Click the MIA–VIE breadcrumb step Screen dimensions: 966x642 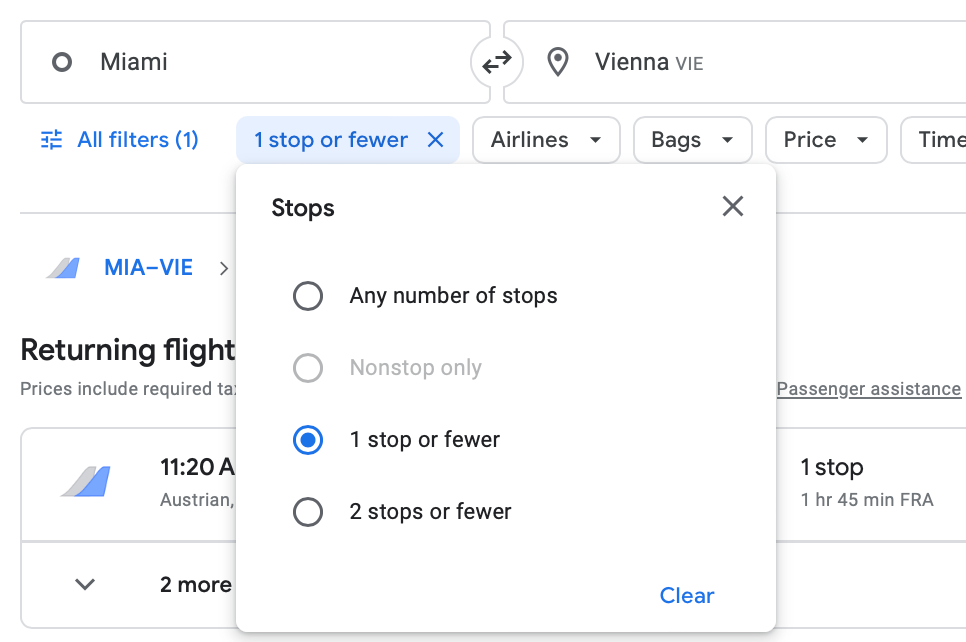(148, 268)
